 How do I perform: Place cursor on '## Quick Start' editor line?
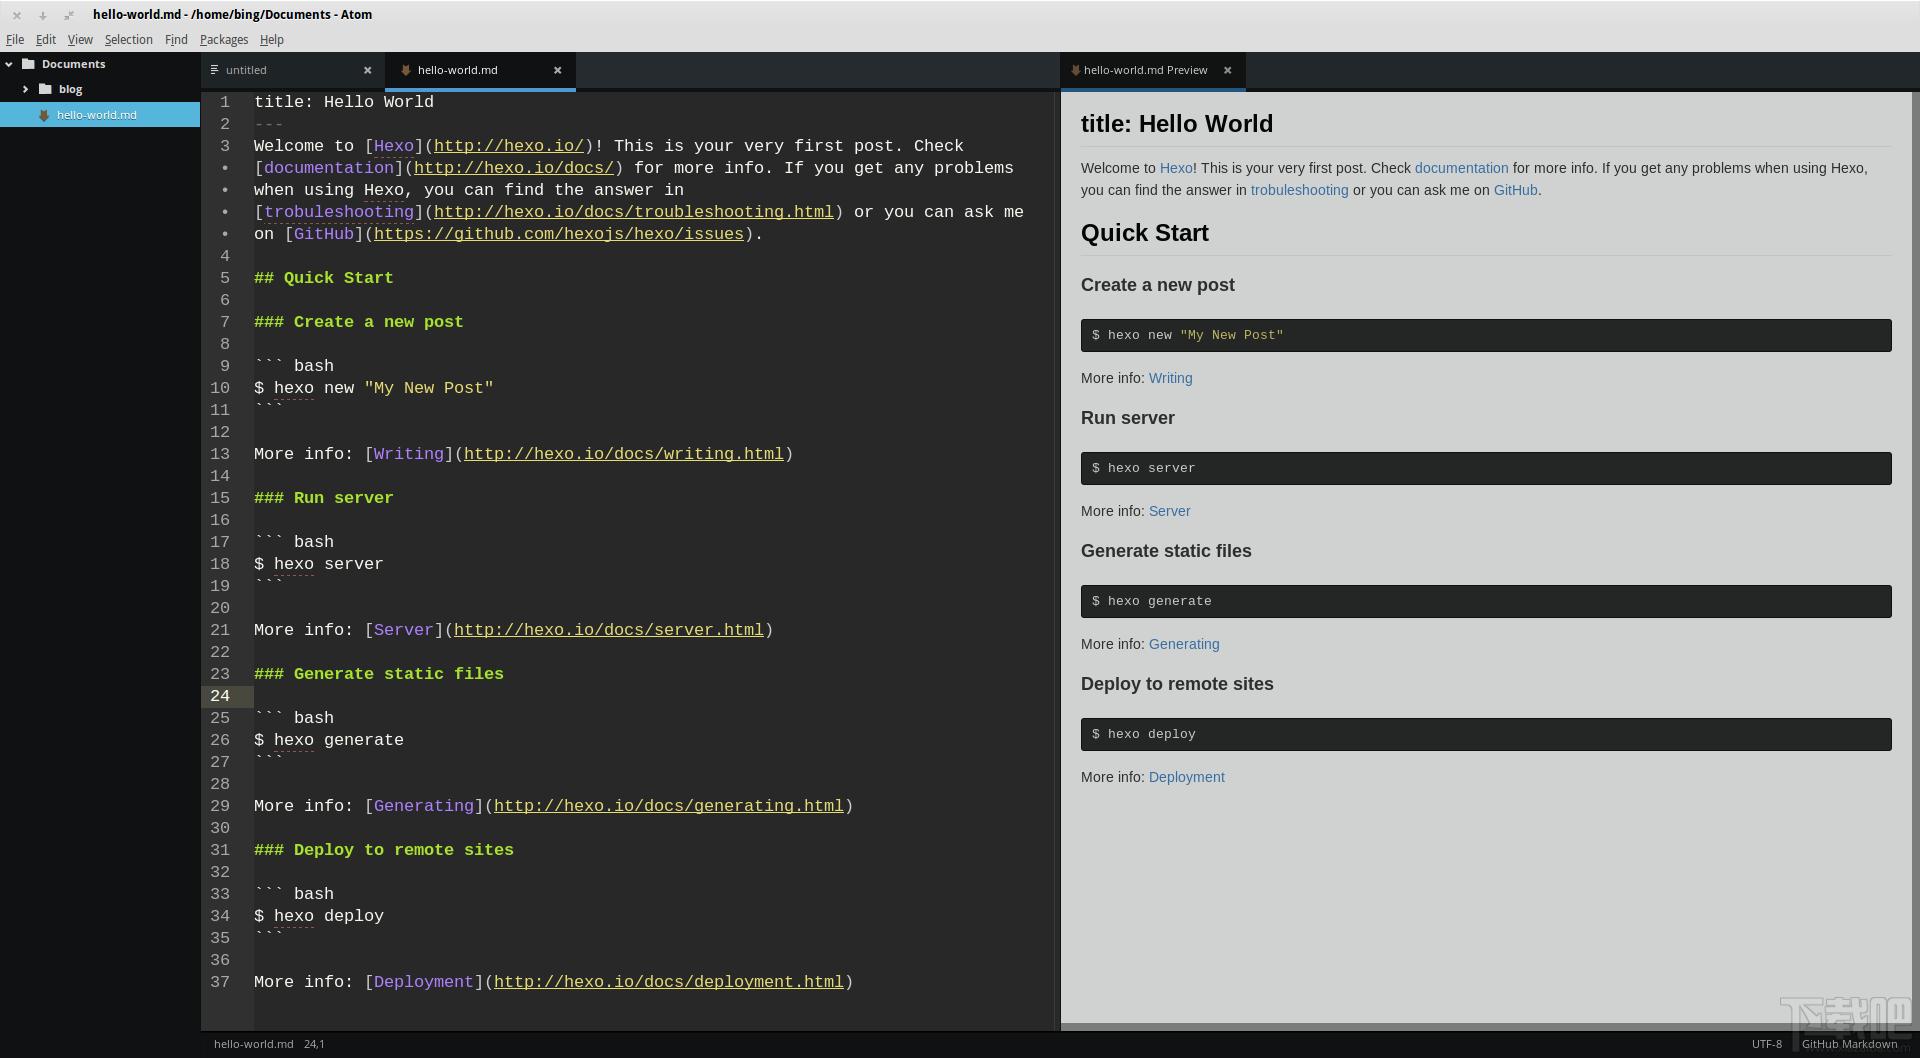(x=324, y=278)
